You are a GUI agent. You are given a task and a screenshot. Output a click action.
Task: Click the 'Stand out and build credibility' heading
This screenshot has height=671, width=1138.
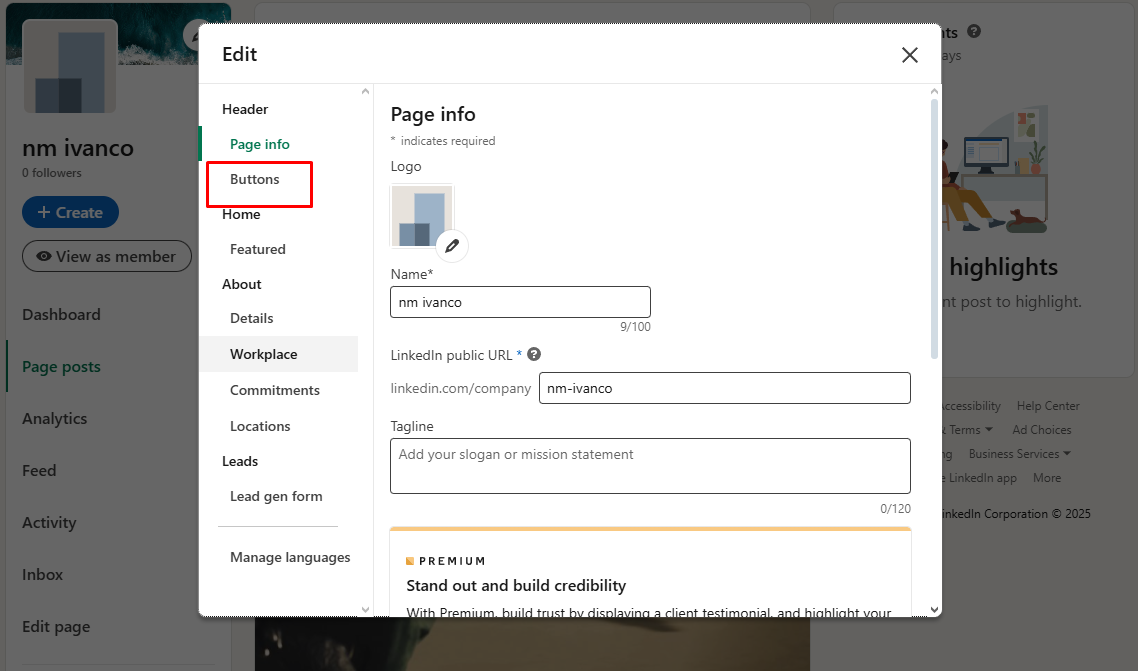pos(516,585)
